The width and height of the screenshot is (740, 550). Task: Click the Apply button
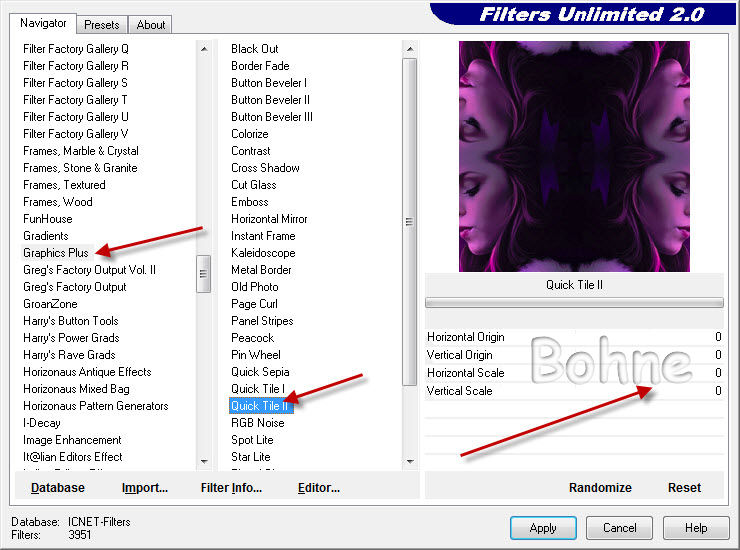point(543,527)
